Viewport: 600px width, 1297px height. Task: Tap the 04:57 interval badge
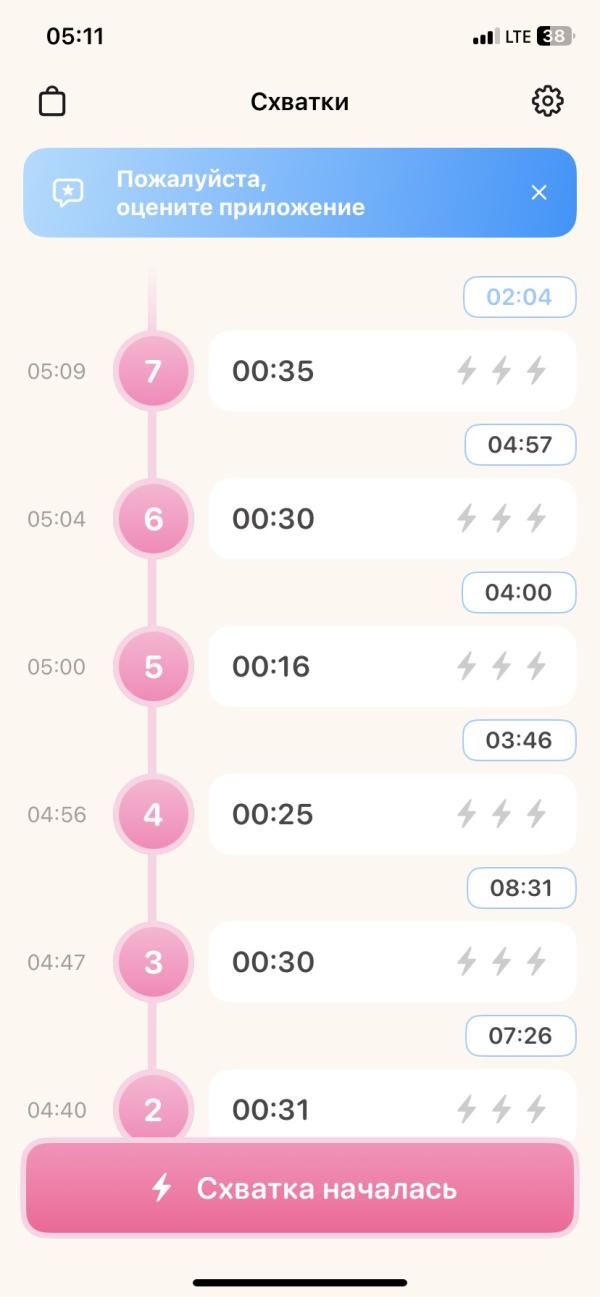pyautogui.click(x=520, y=445)
